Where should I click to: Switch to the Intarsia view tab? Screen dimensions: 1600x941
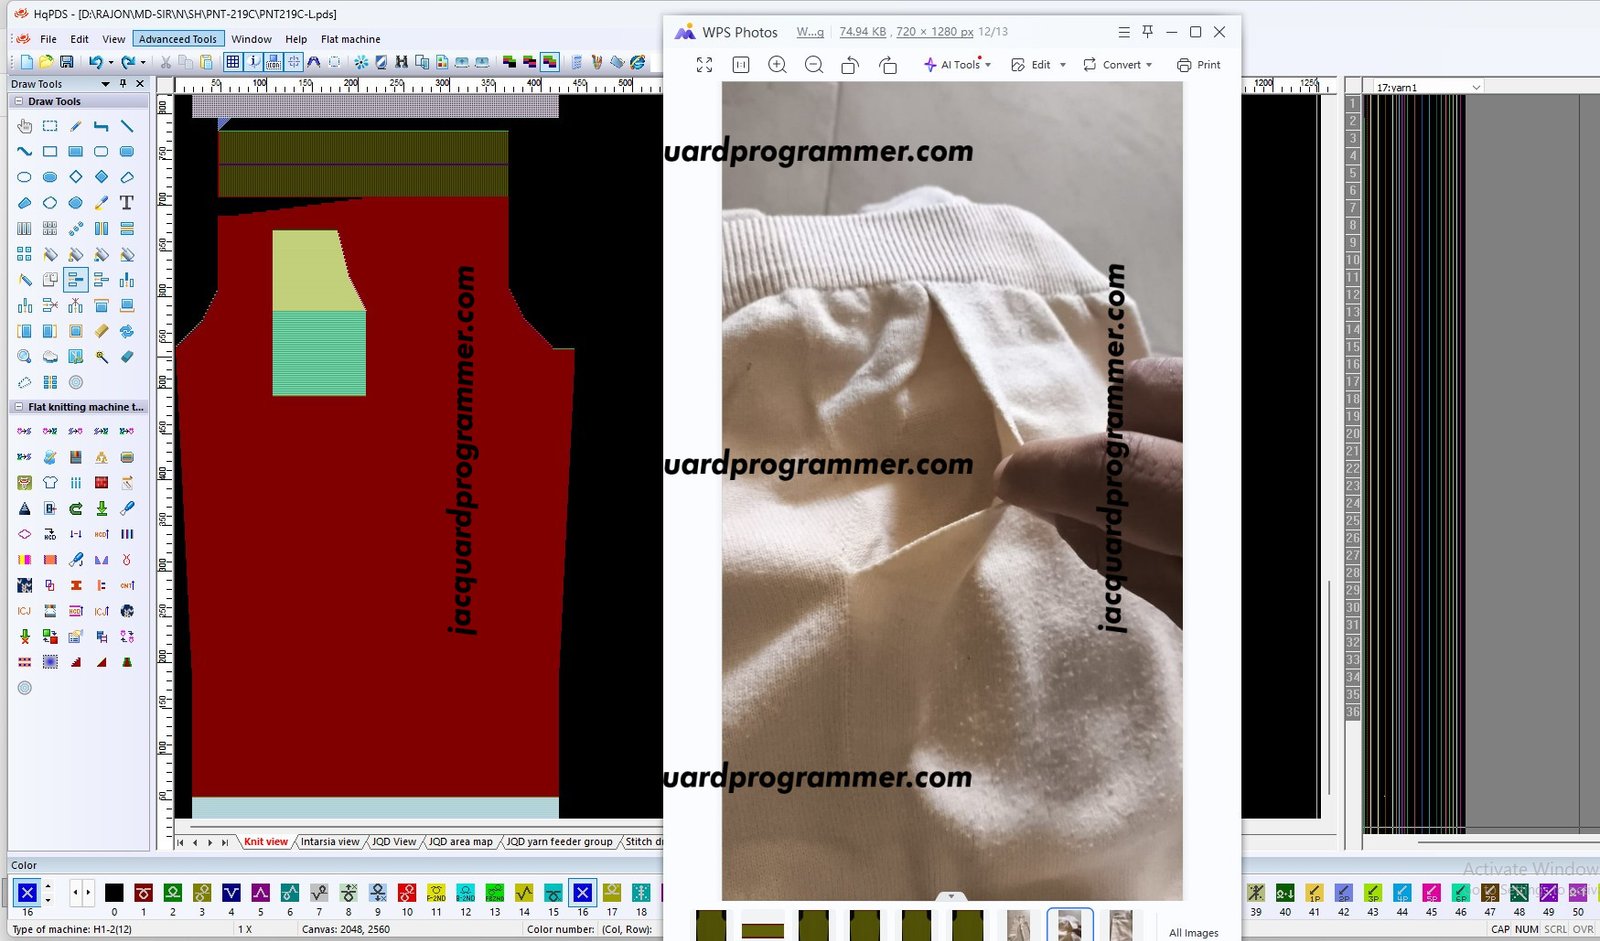(329, 842)
